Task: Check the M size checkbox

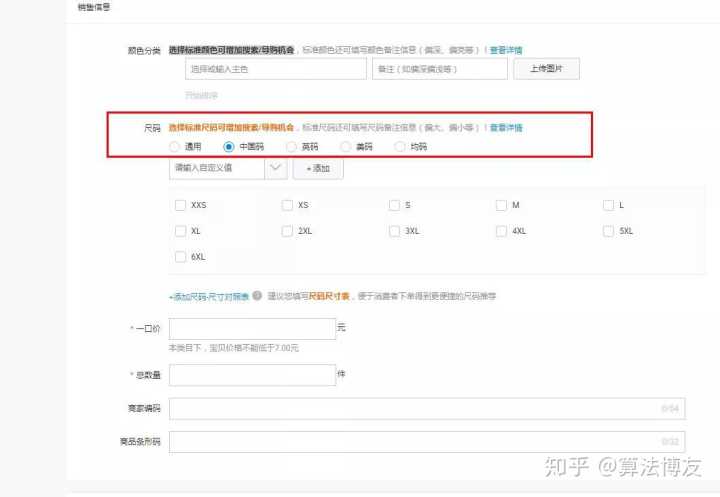Action: (501, 205)
